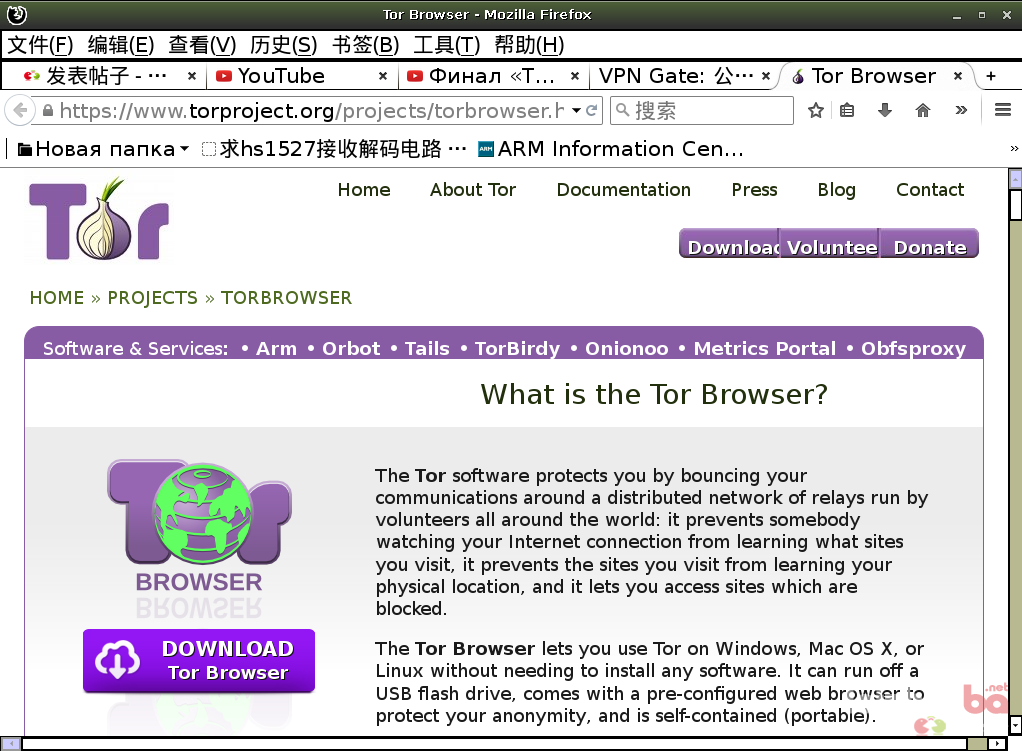Open the Arm project link

[276, 349]
